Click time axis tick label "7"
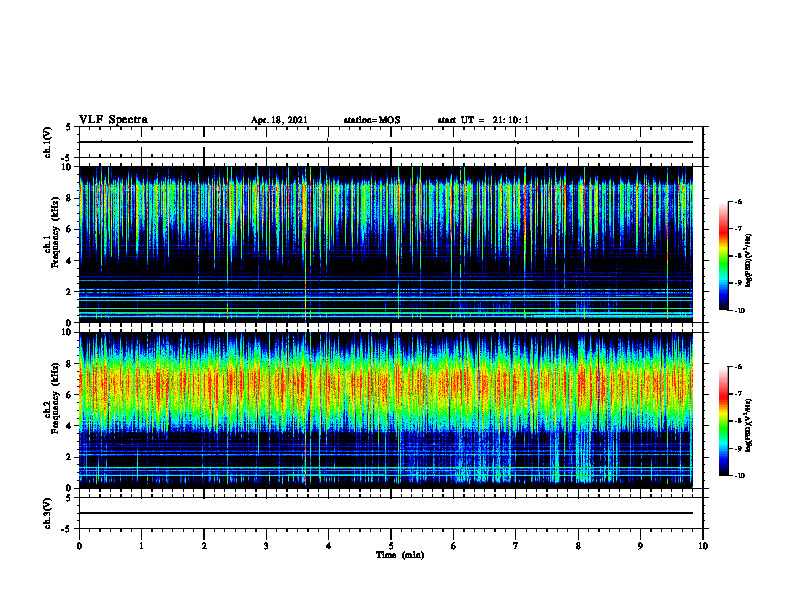This screenshot has width=792, height=612. point(516,546)
